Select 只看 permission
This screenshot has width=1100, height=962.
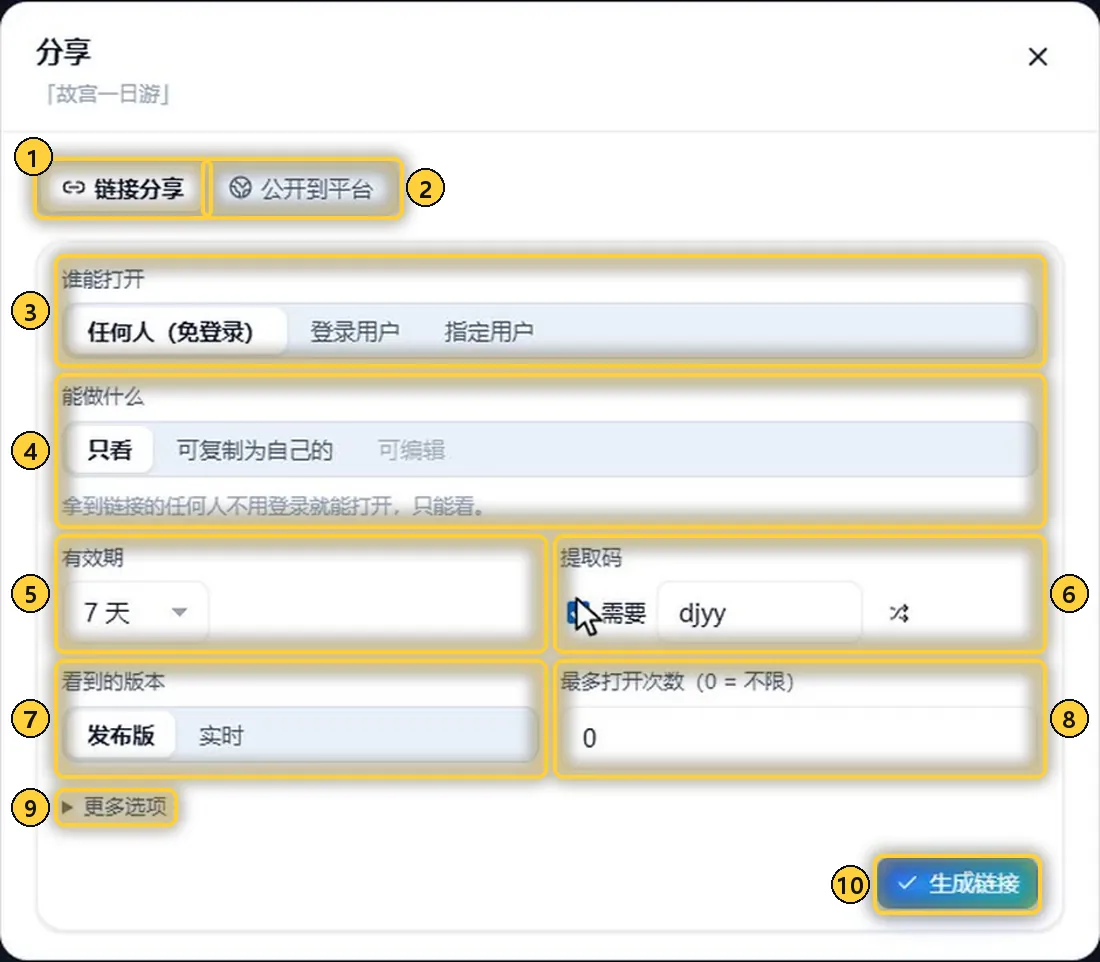pos(110,449)
